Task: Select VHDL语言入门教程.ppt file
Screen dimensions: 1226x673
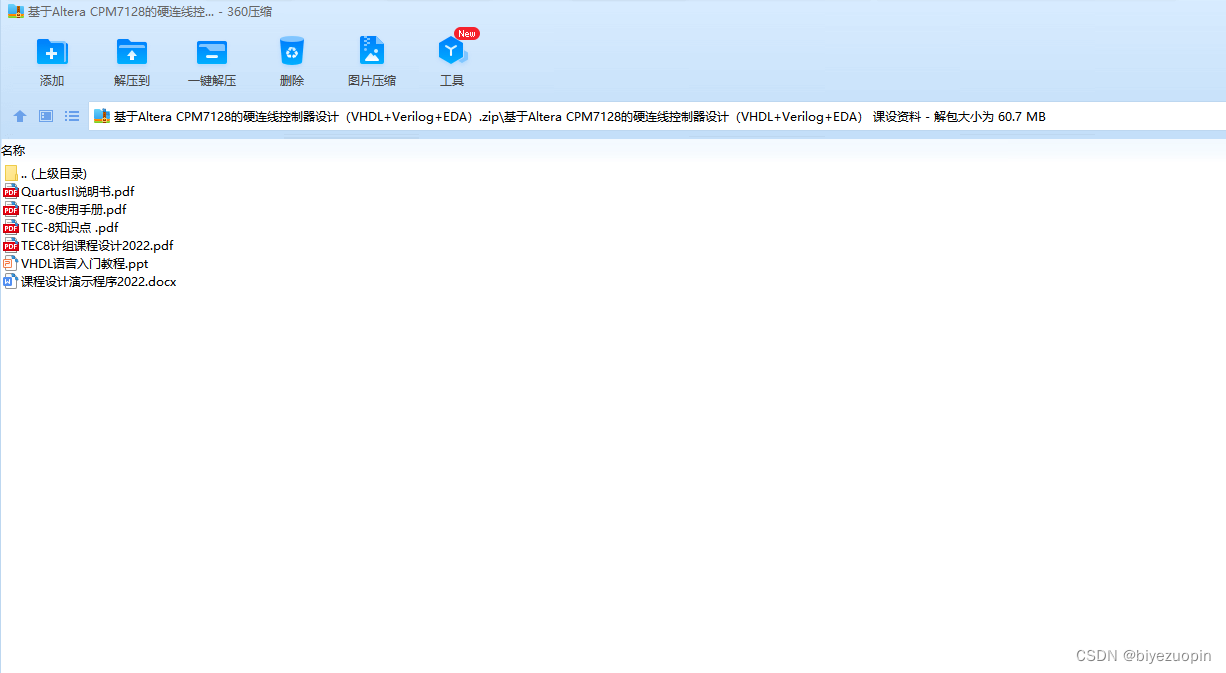Action: pos(76,263)
